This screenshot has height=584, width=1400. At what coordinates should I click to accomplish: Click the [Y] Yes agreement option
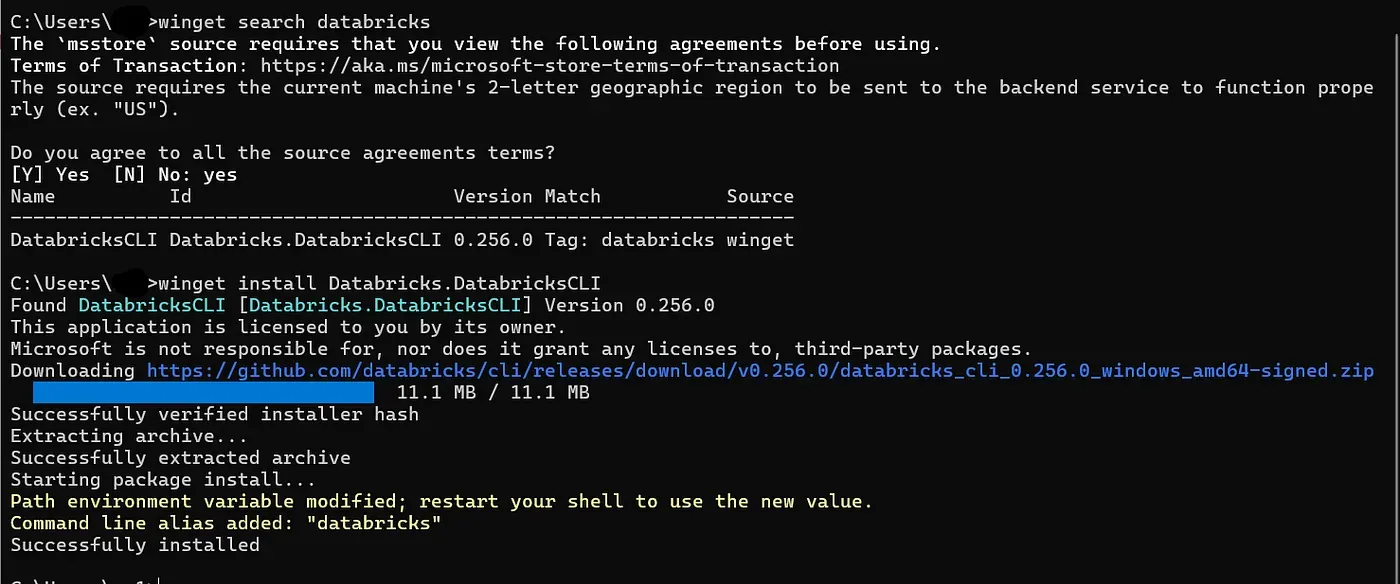click(50, 175)
